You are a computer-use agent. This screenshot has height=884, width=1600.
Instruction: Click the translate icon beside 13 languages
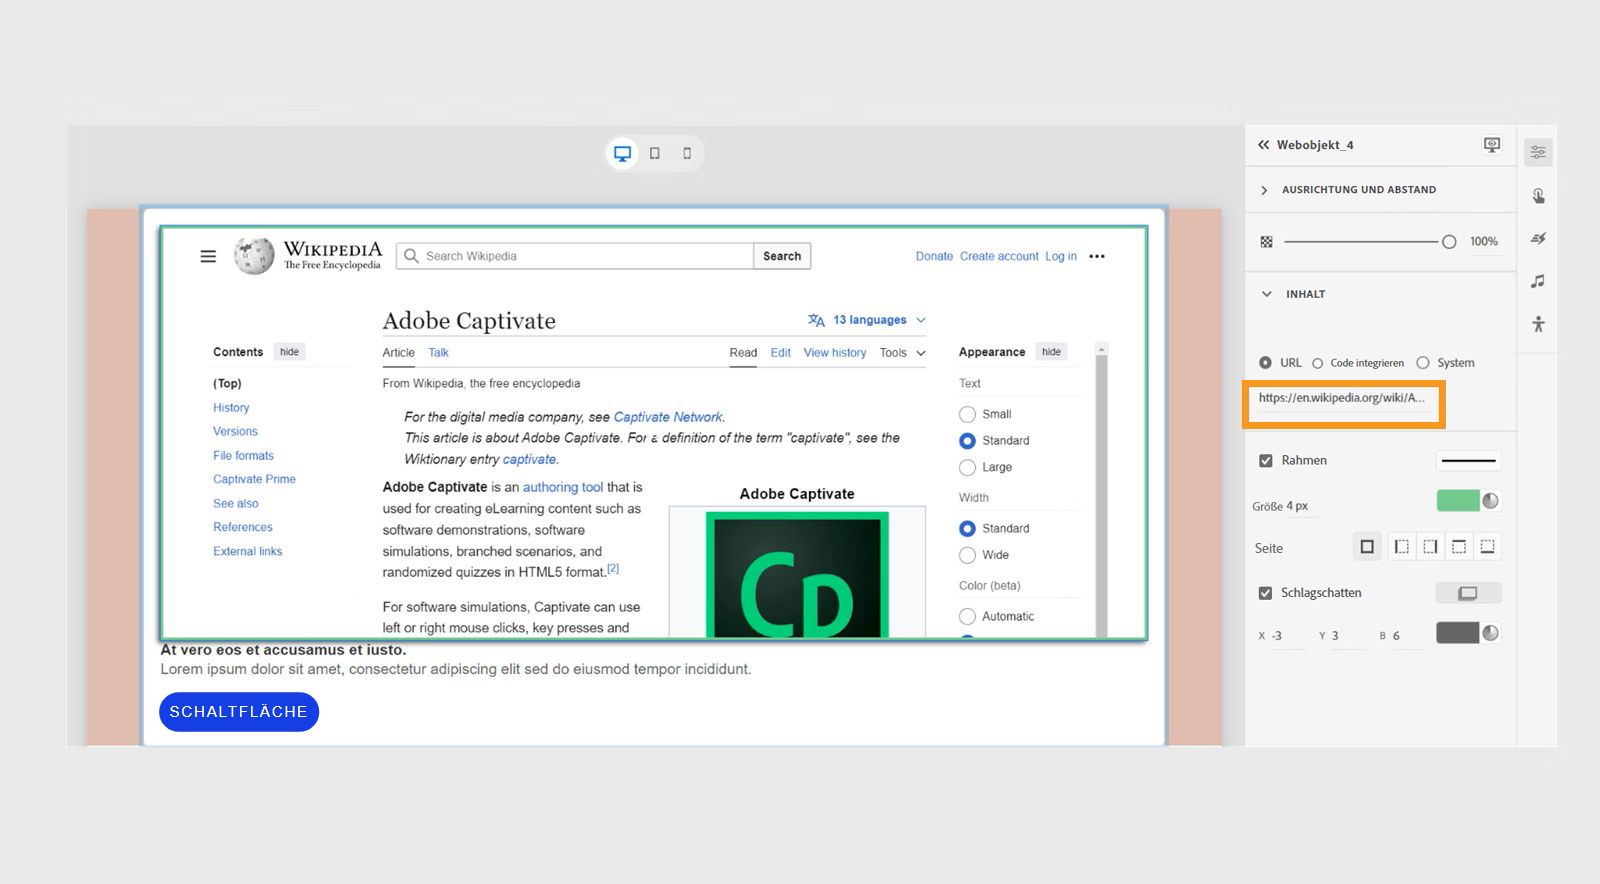pyautogui.click(x=816, y=320)
